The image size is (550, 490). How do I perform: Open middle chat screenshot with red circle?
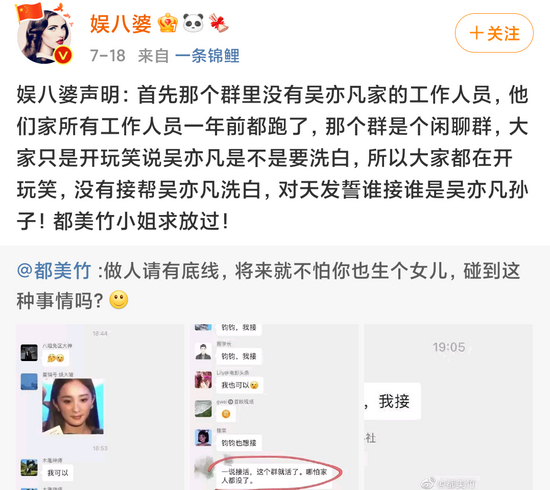pos(274,407)
